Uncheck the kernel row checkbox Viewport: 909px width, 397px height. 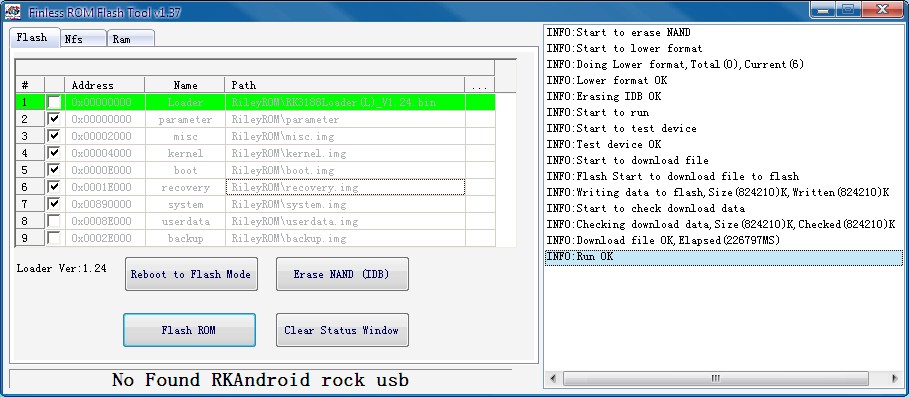point(54,154)
